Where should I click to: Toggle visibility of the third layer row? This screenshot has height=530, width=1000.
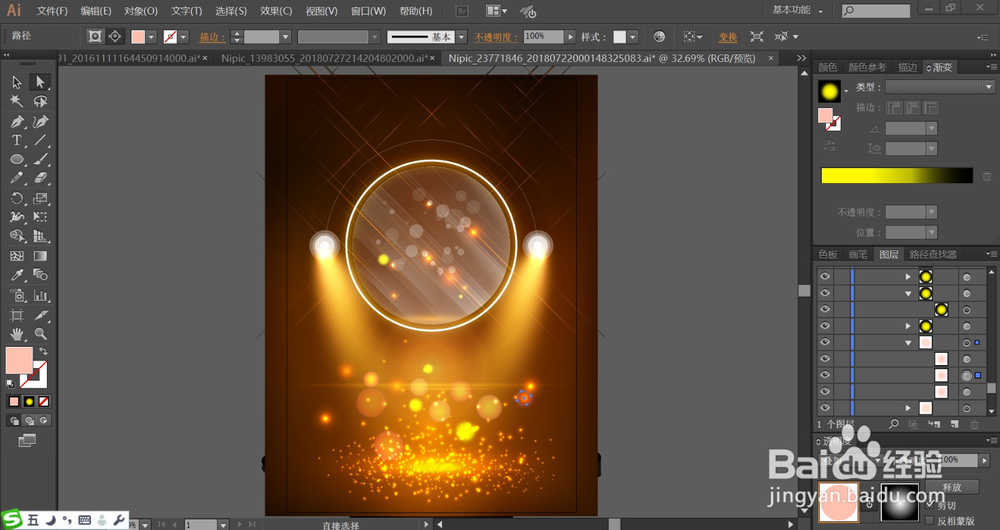click(825, 309)
